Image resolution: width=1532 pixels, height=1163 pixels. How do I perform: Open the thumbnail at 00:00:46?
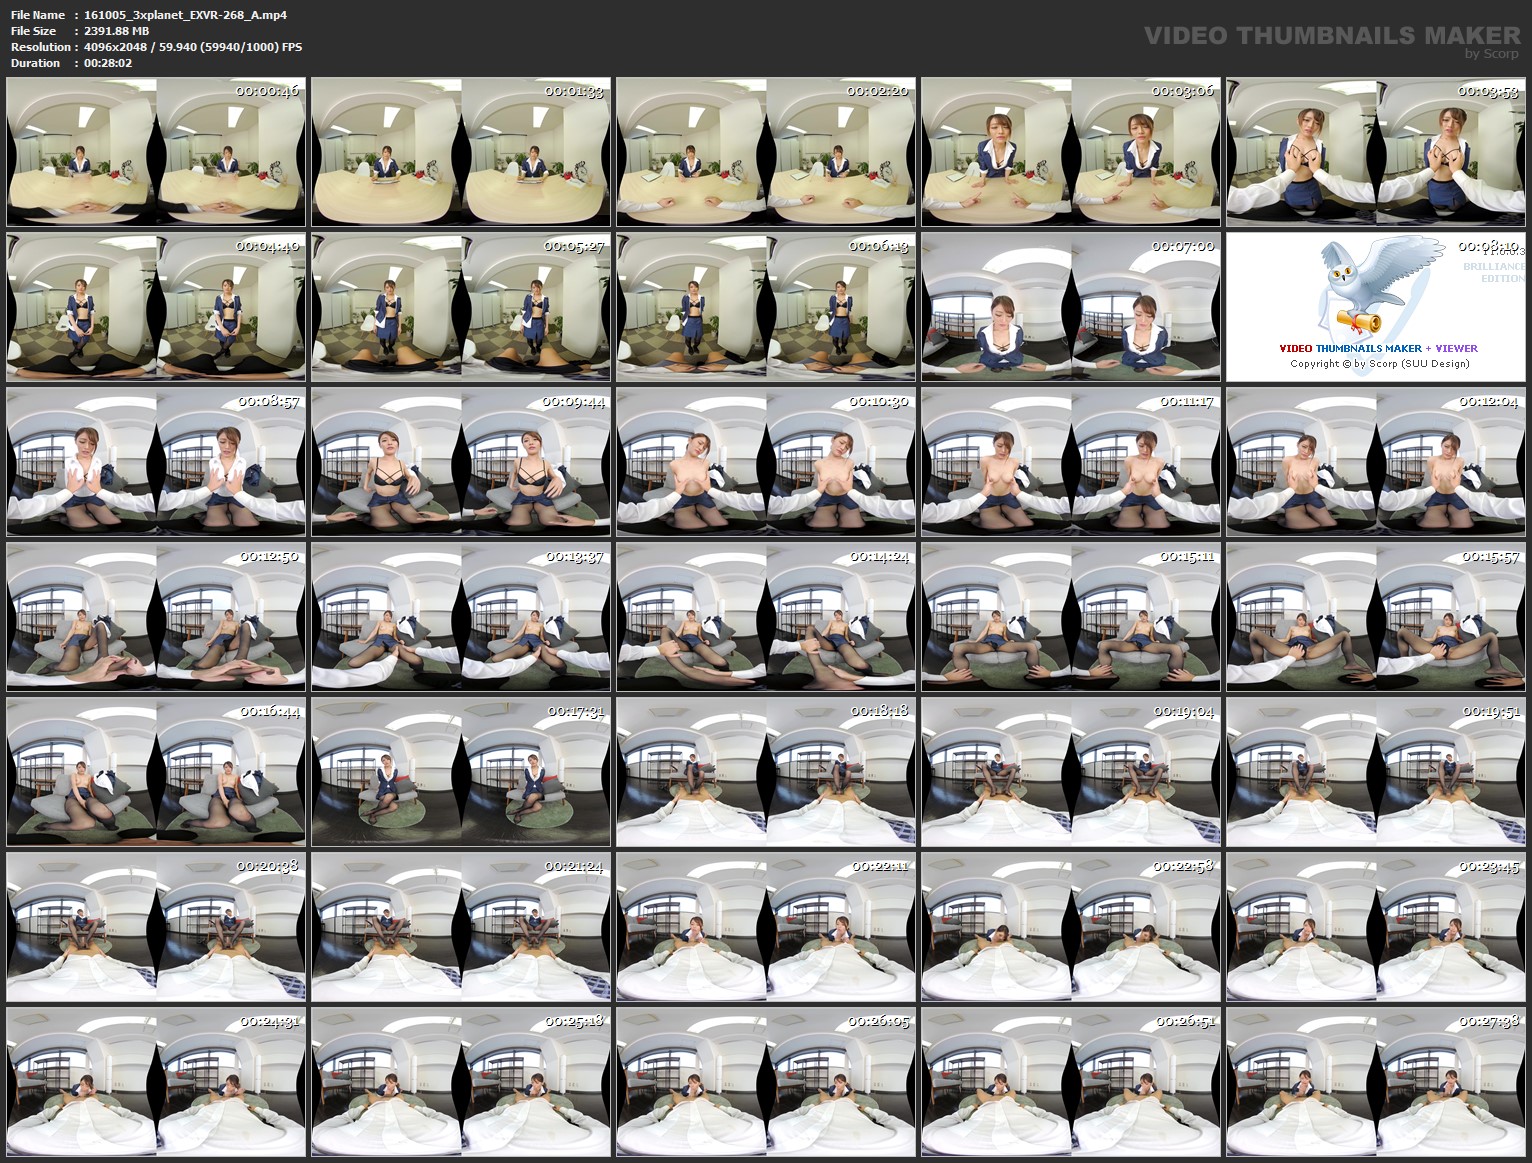tap(155, 150)
